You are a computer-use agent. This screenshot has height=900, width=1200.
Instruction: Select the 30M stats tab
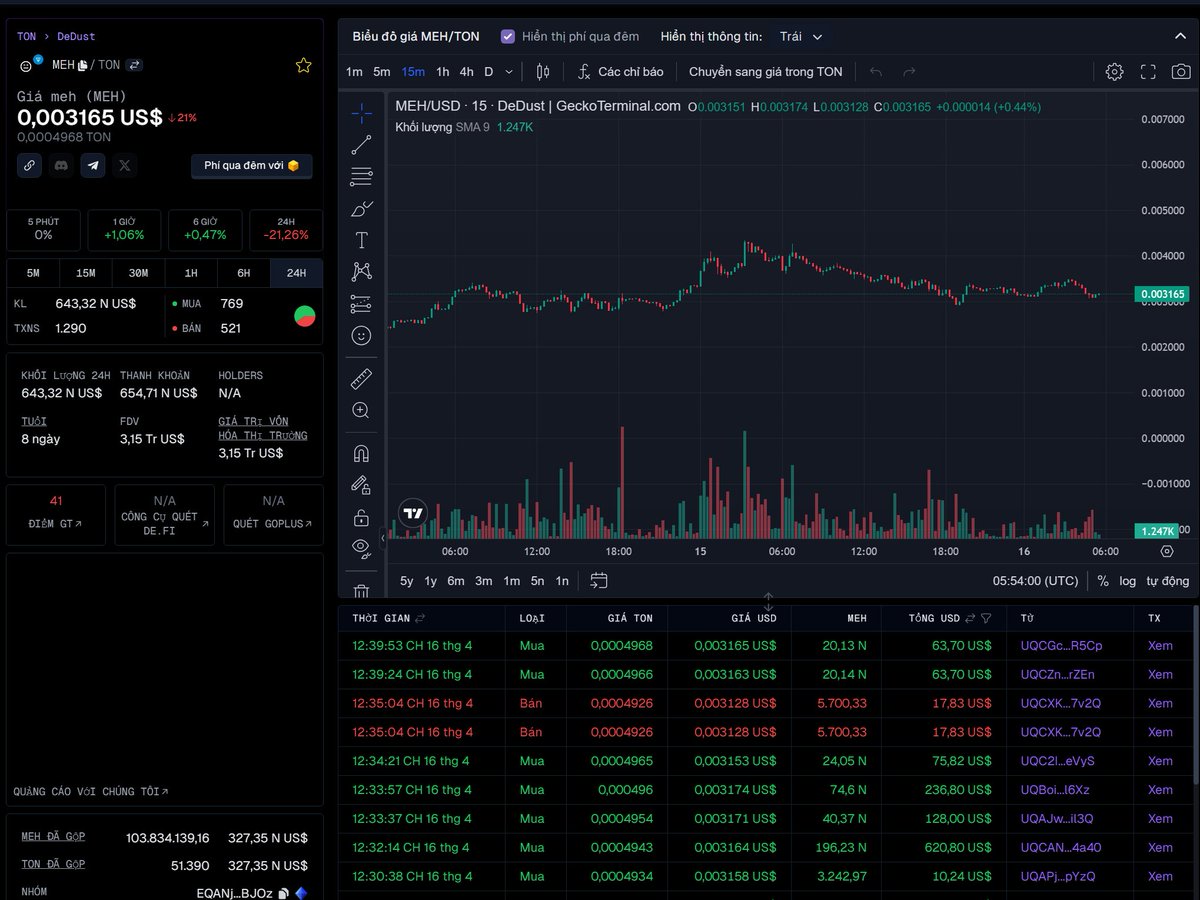click(138, 273)
